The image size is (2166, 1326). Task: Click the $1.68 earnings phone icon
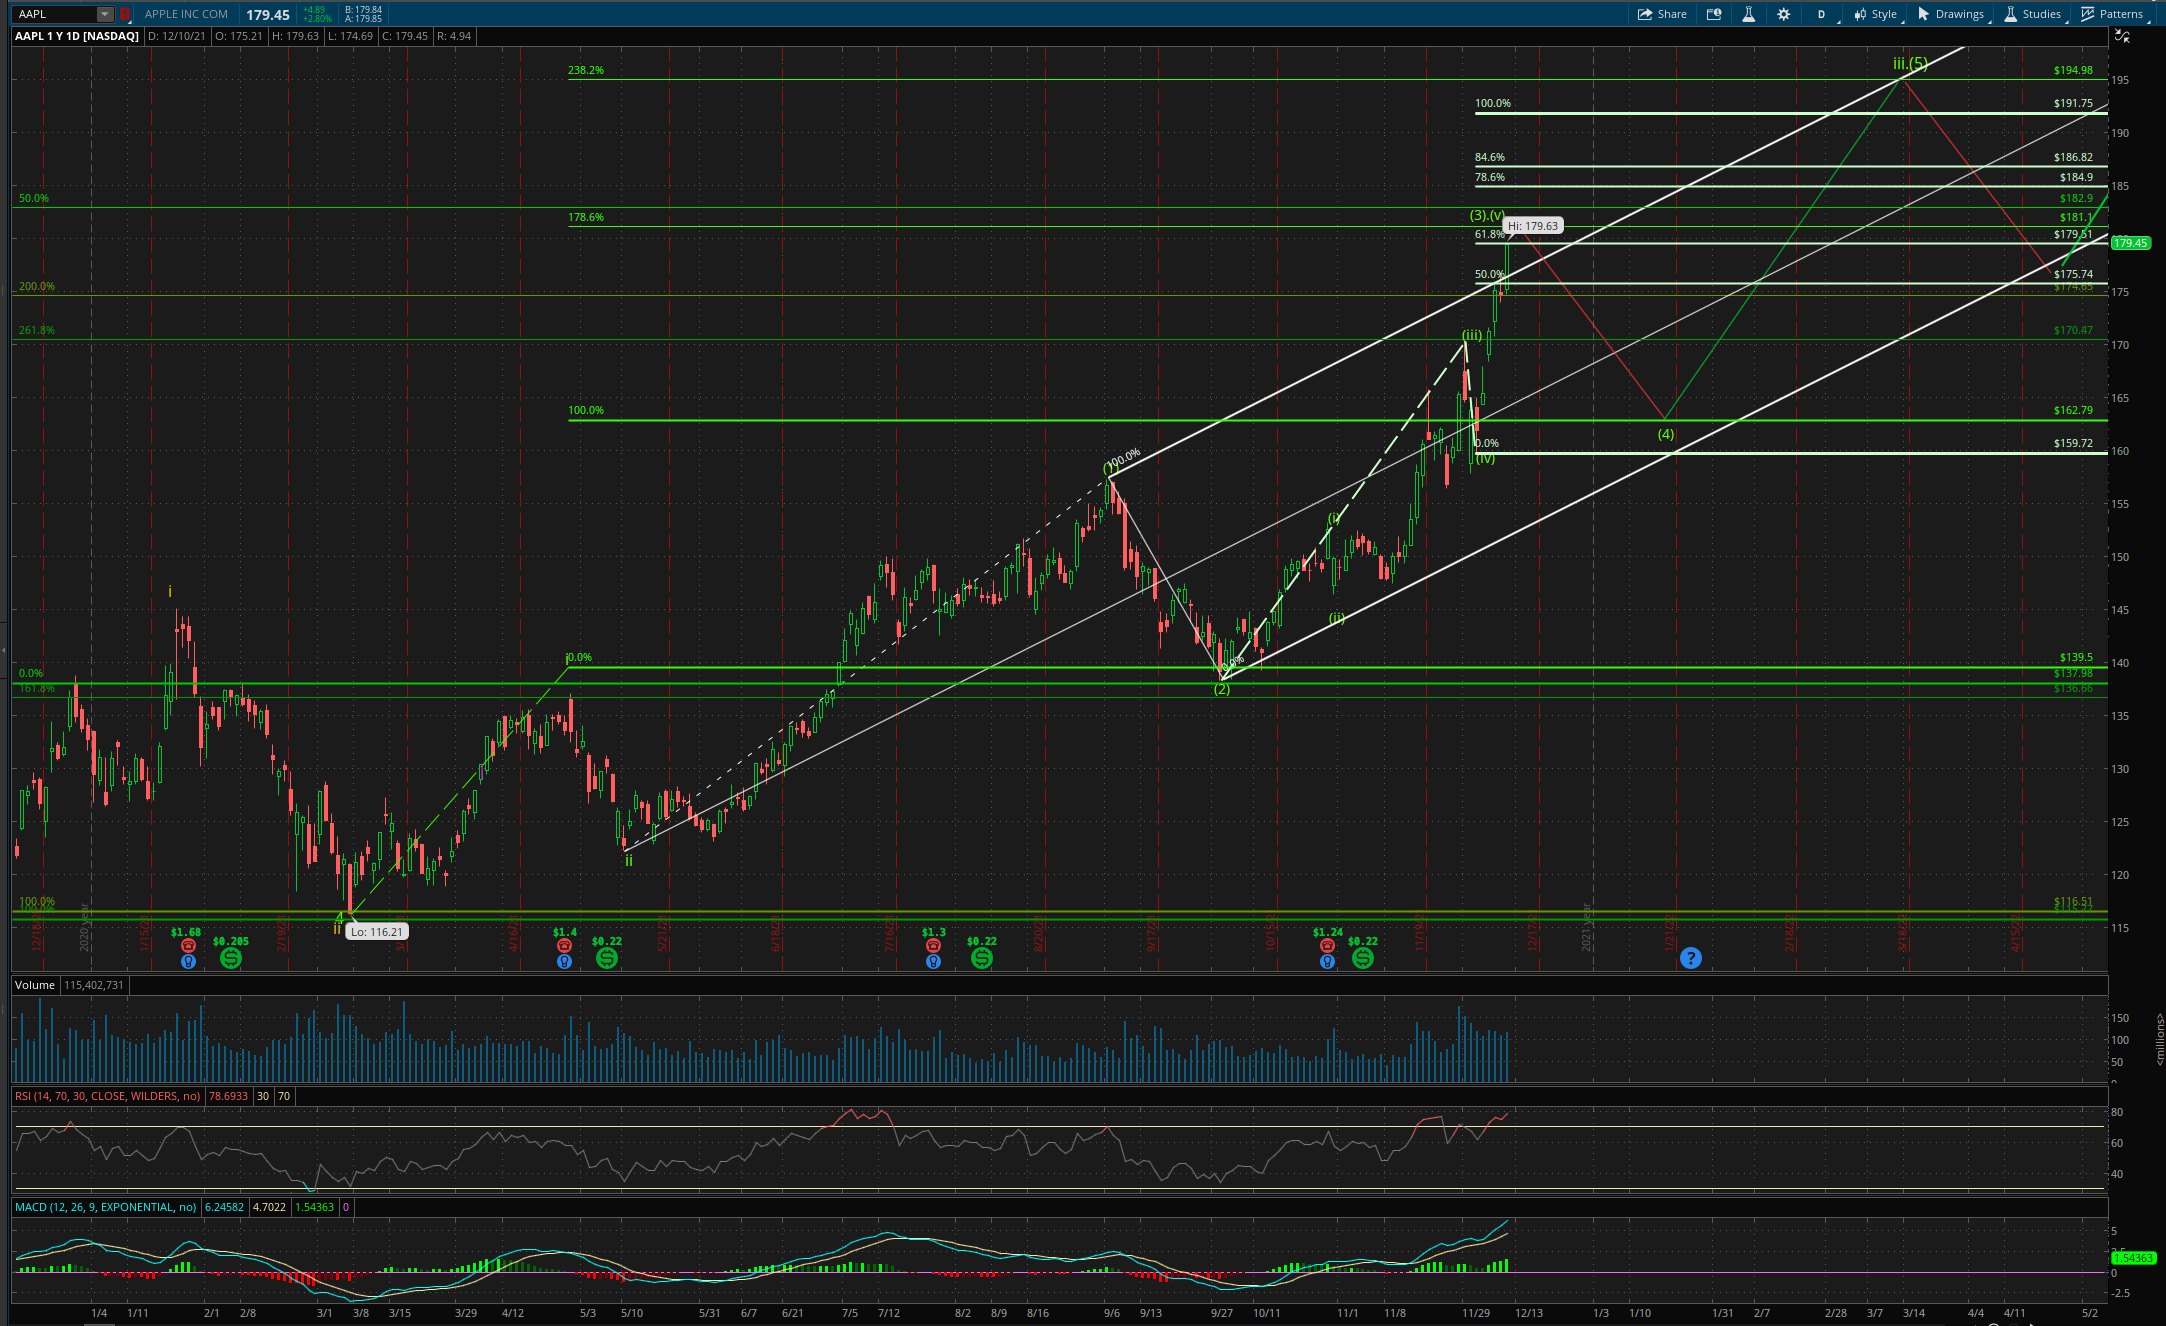point(188,945)
